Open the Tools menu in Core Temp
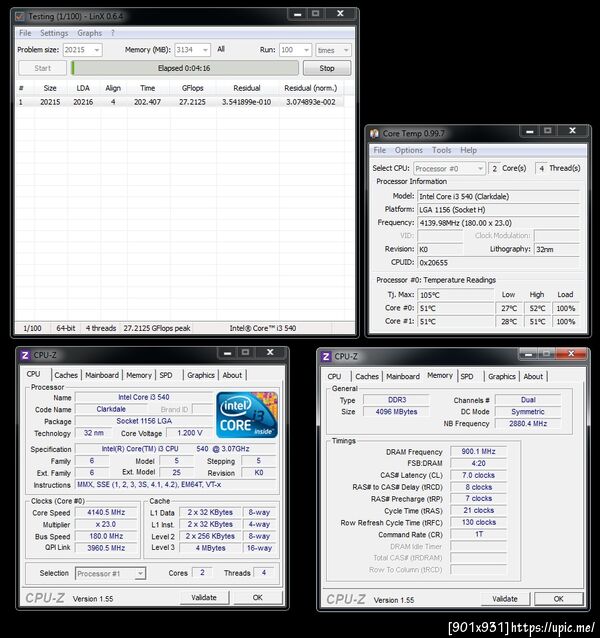600x638 pixels. [x=441, y=150]
